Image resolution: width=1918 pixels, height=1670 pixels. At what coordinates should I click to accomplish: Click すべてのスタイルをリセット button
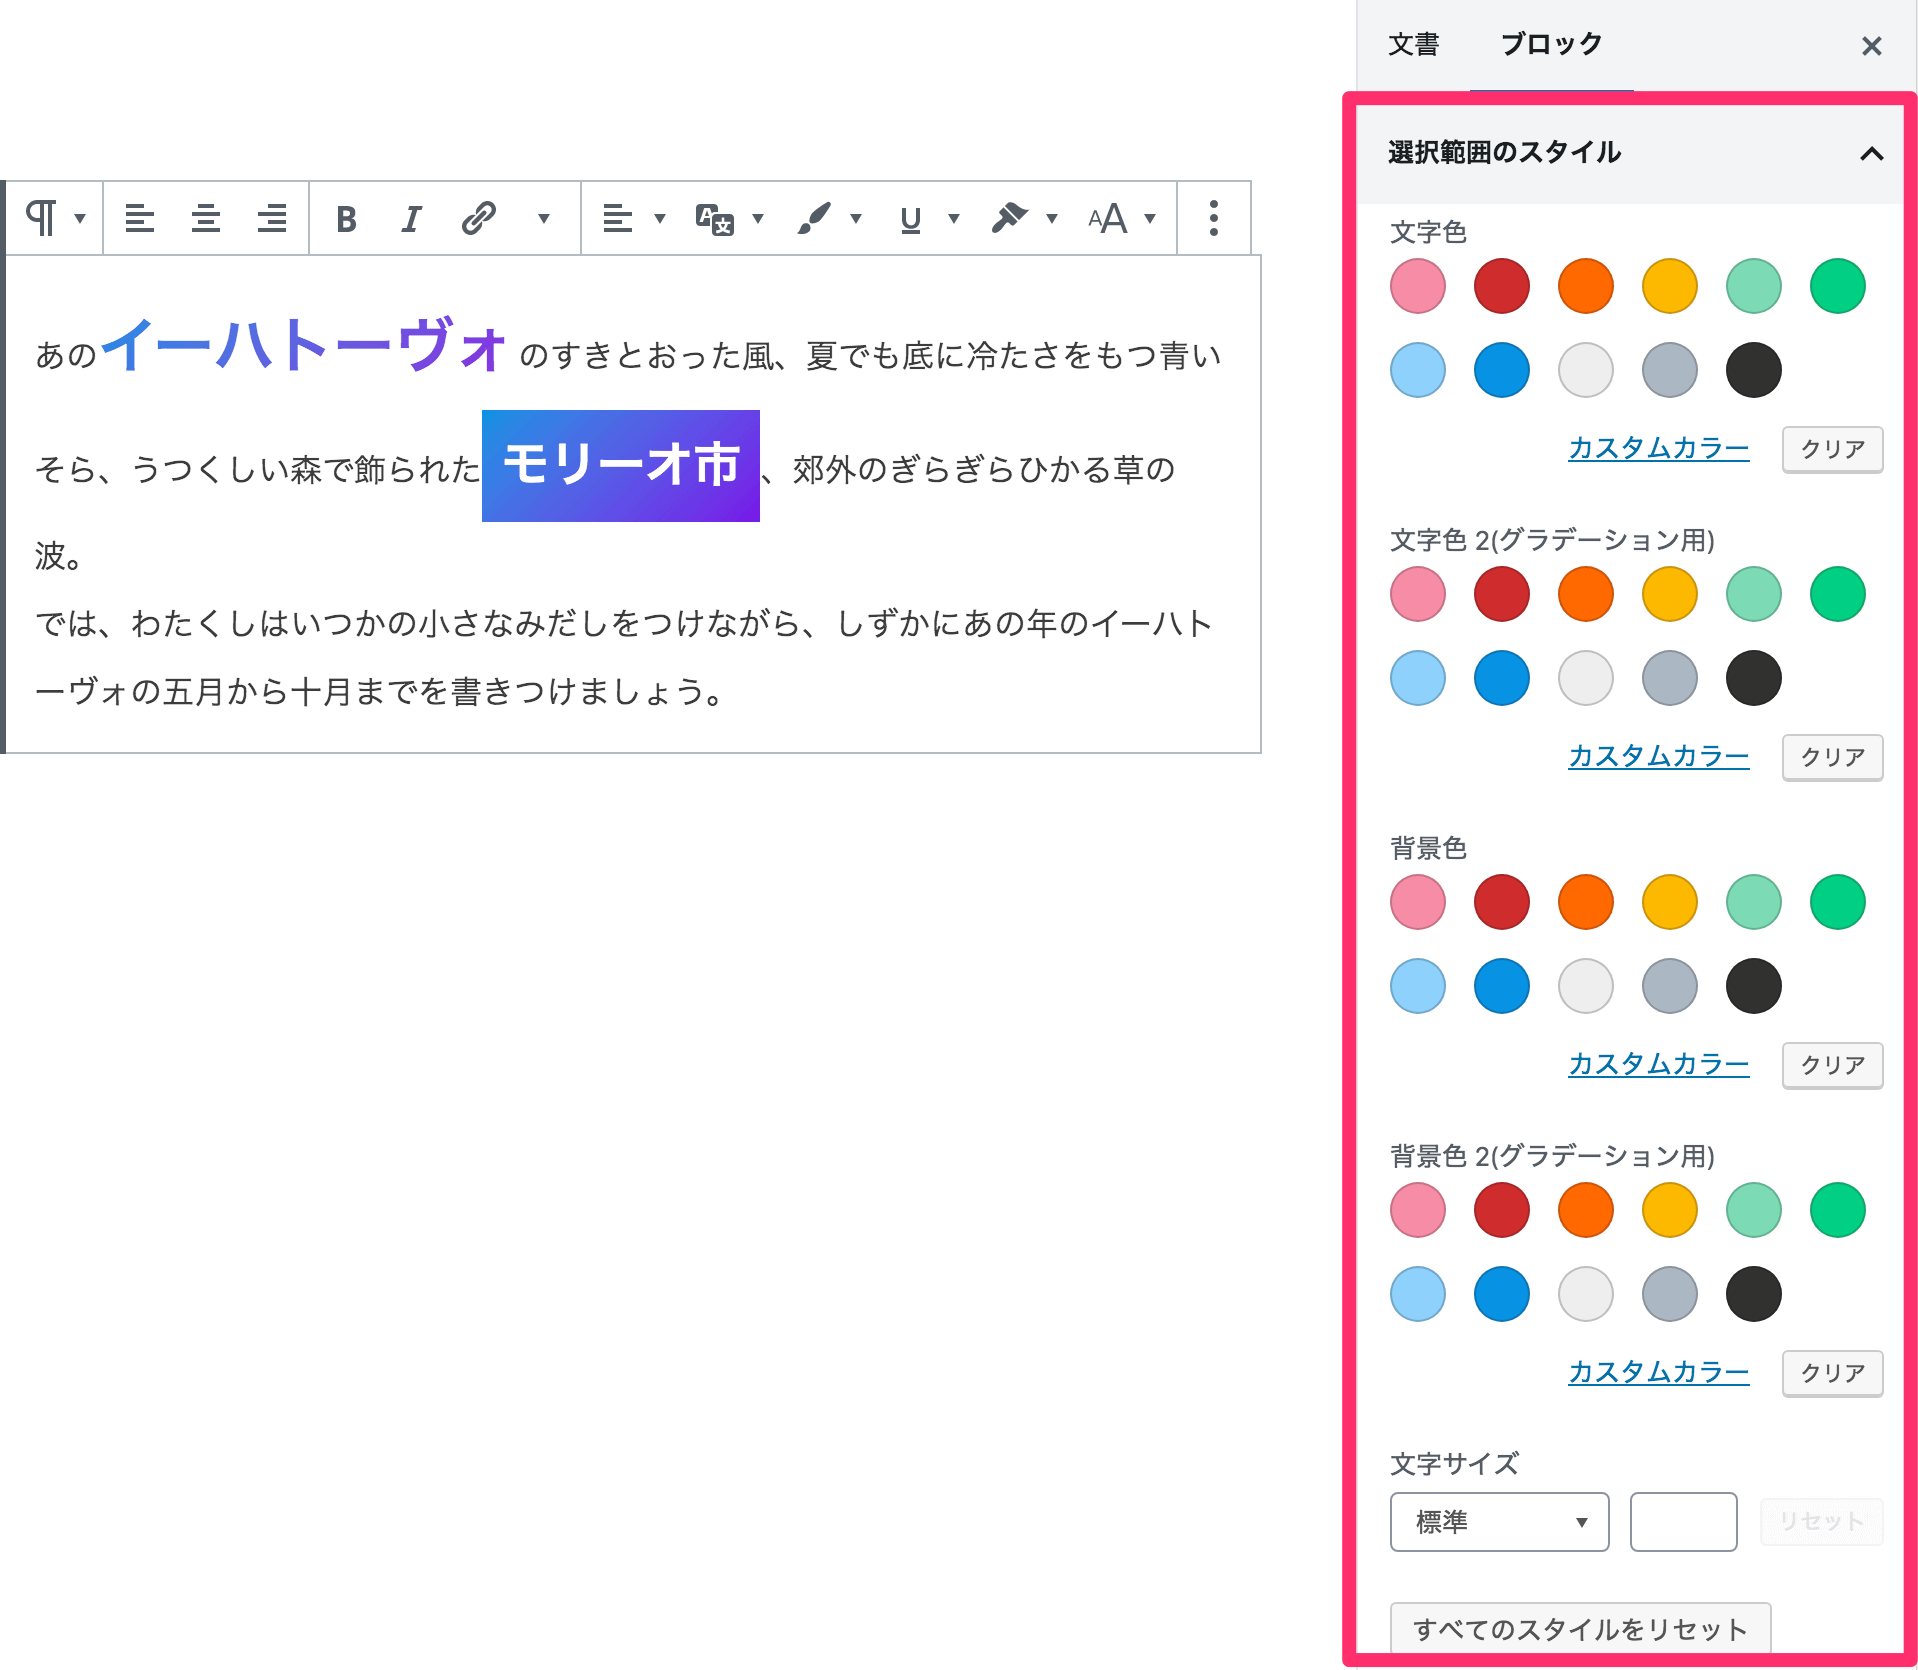1580,1629
